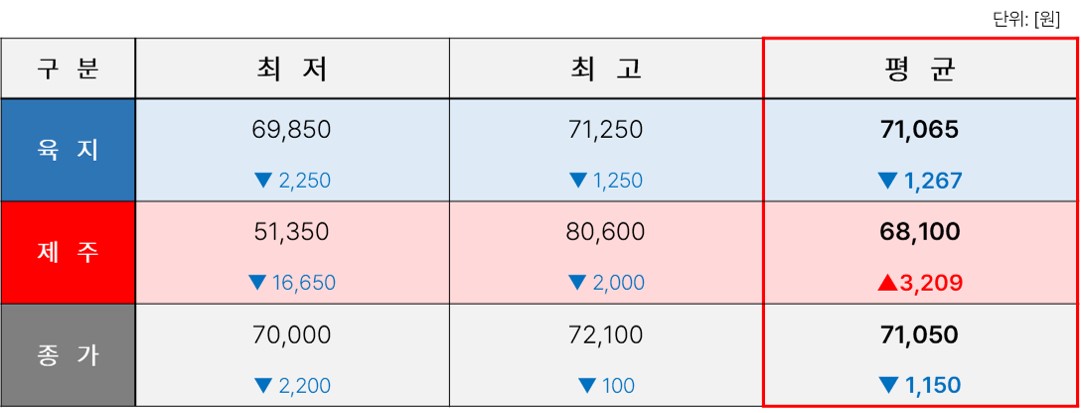Select the 평균 column header
The image size is (1081, 413).
pos(920,68)
